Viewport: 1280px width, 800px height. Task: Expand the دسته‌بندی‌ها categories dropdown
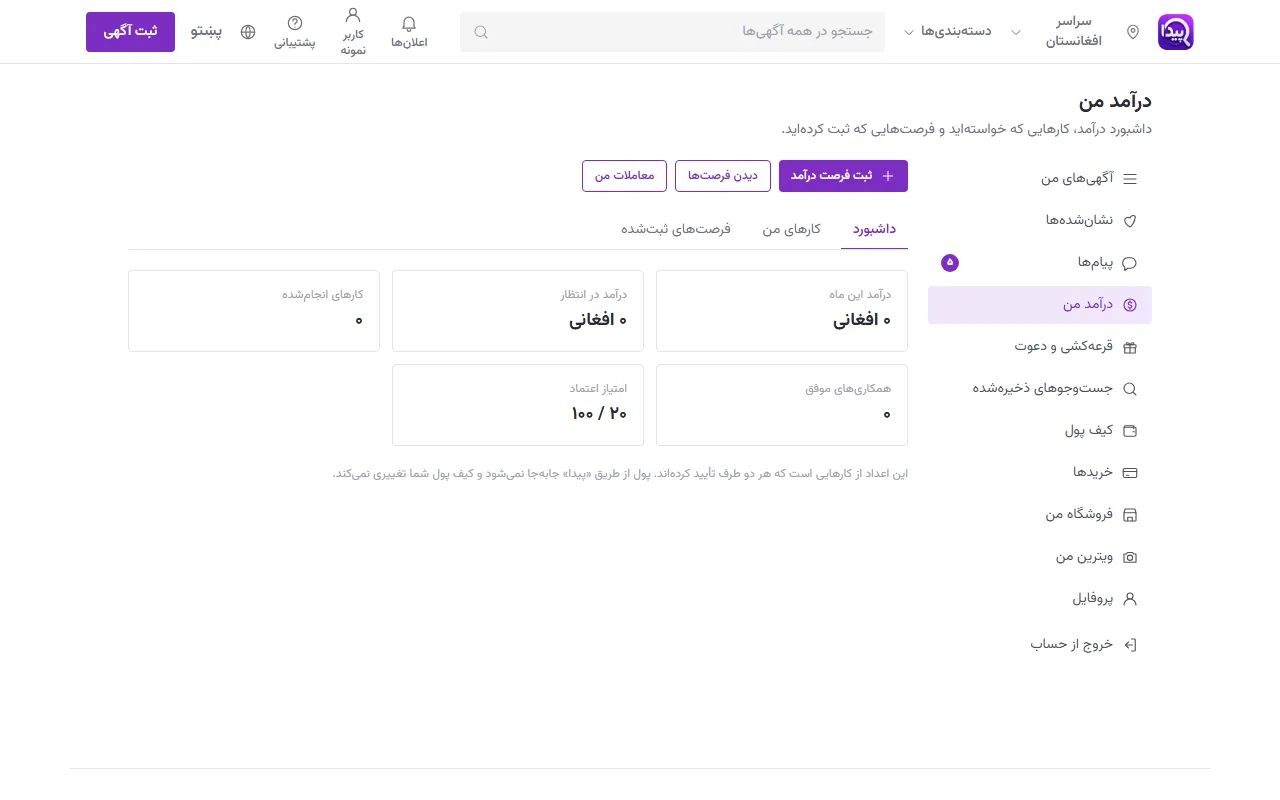coord(947,32)
